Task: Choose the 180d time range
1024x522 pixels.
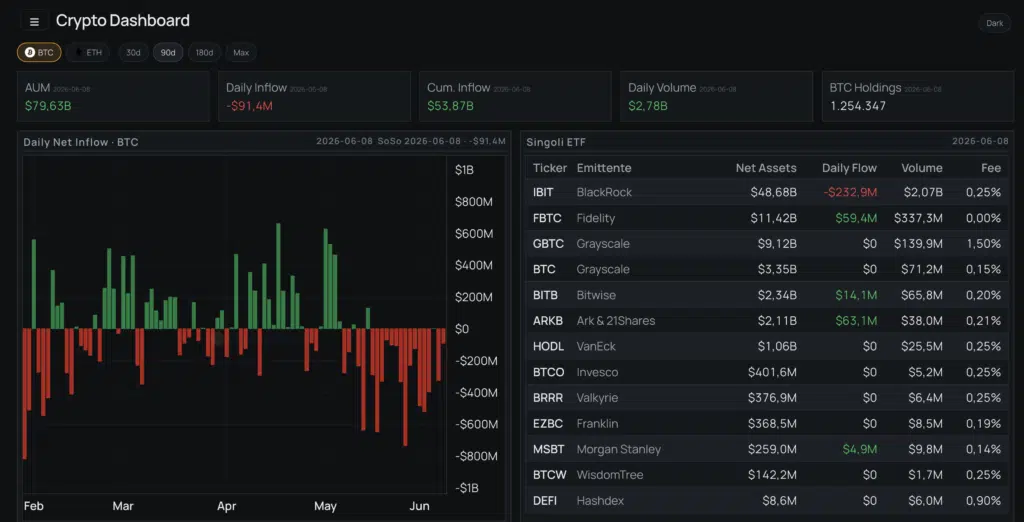Action: [x=204, y=52]
